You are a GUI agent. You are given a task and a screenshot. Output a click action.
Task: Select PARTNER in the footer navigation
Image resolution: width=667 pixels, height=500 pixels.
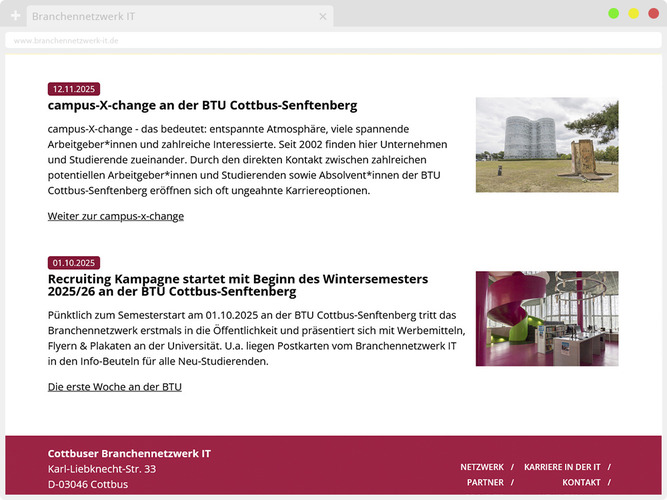(x=485, y=482)
